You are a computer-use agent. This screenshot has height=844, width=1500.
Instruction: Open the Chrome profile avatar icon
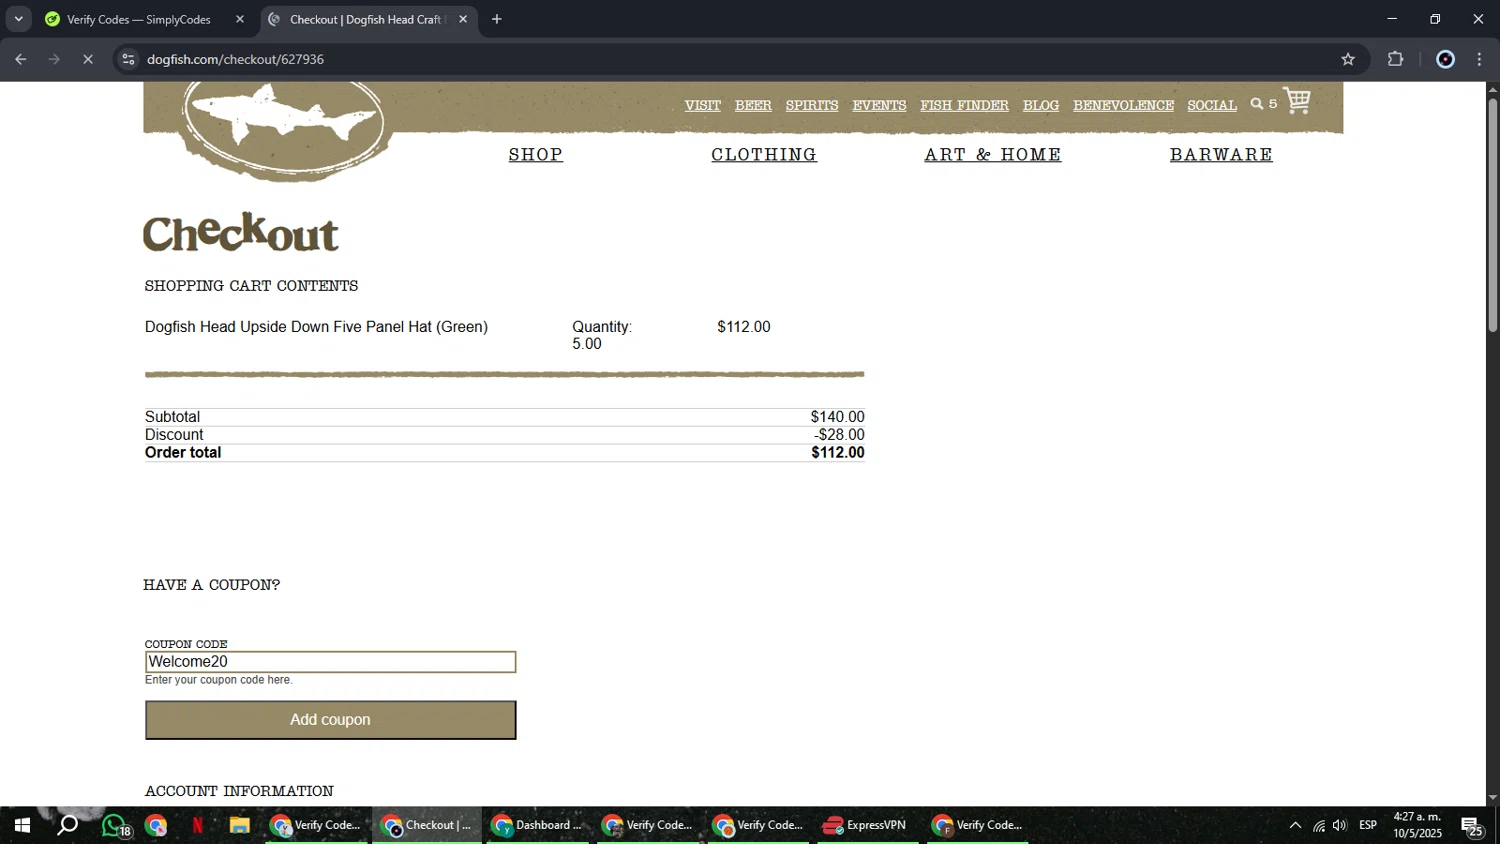[1445, 59]
